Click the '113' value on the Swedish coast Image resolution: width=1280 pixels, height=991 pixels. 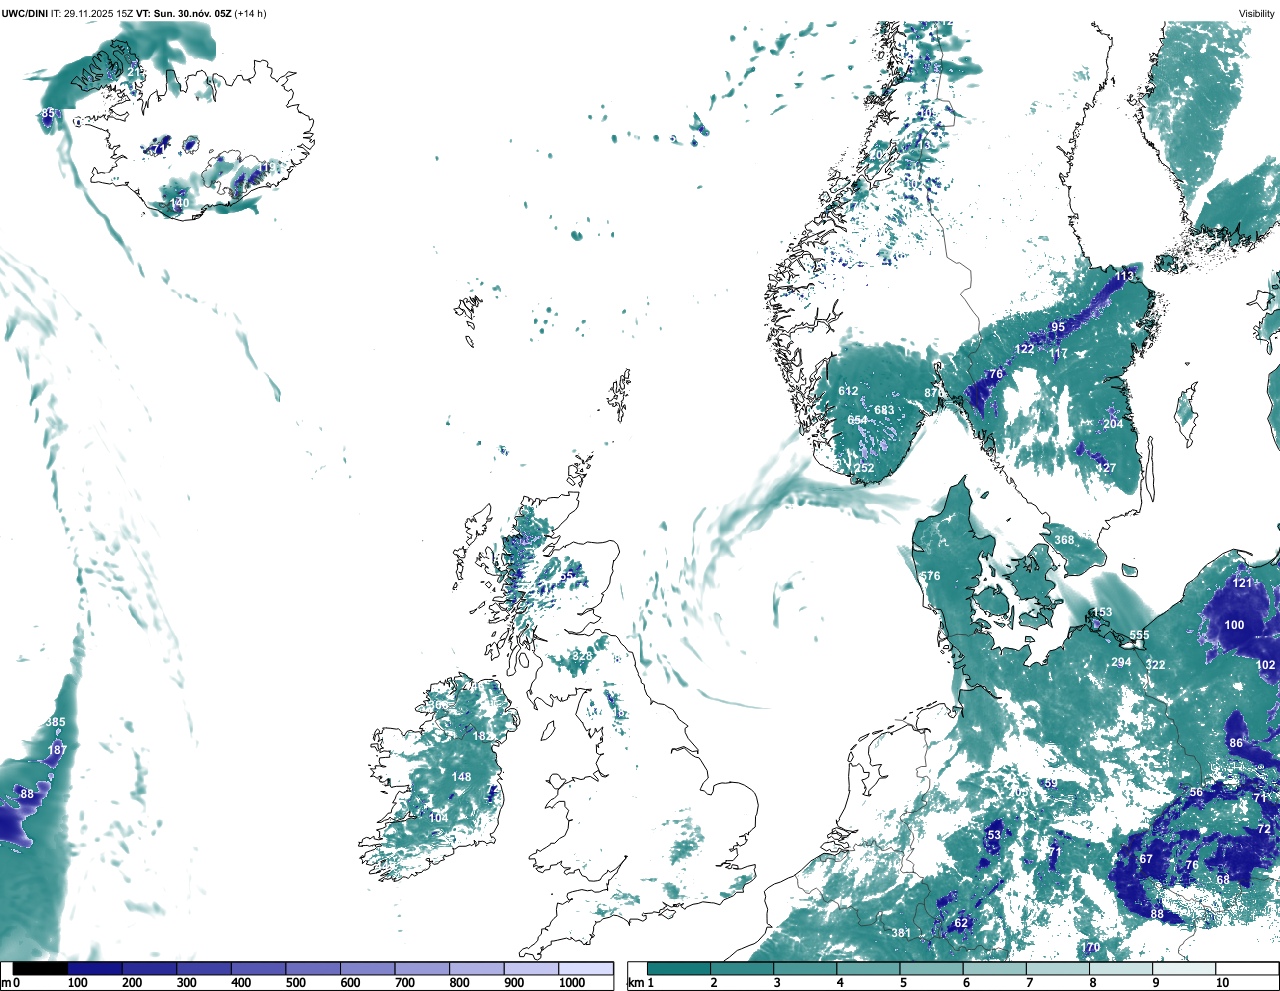1125,276
